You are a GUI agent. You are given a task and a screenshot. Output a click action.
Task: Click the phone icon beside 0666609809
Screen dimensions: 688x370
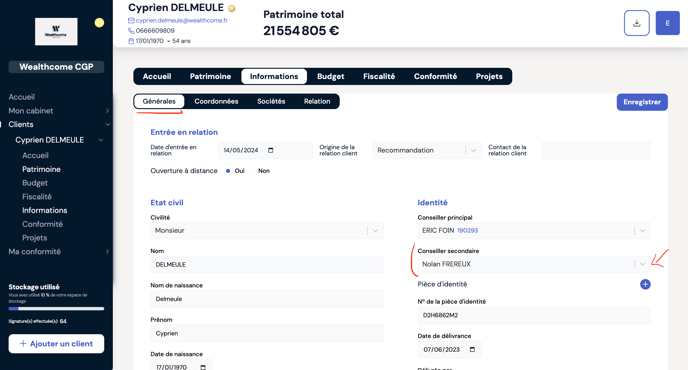131,31
